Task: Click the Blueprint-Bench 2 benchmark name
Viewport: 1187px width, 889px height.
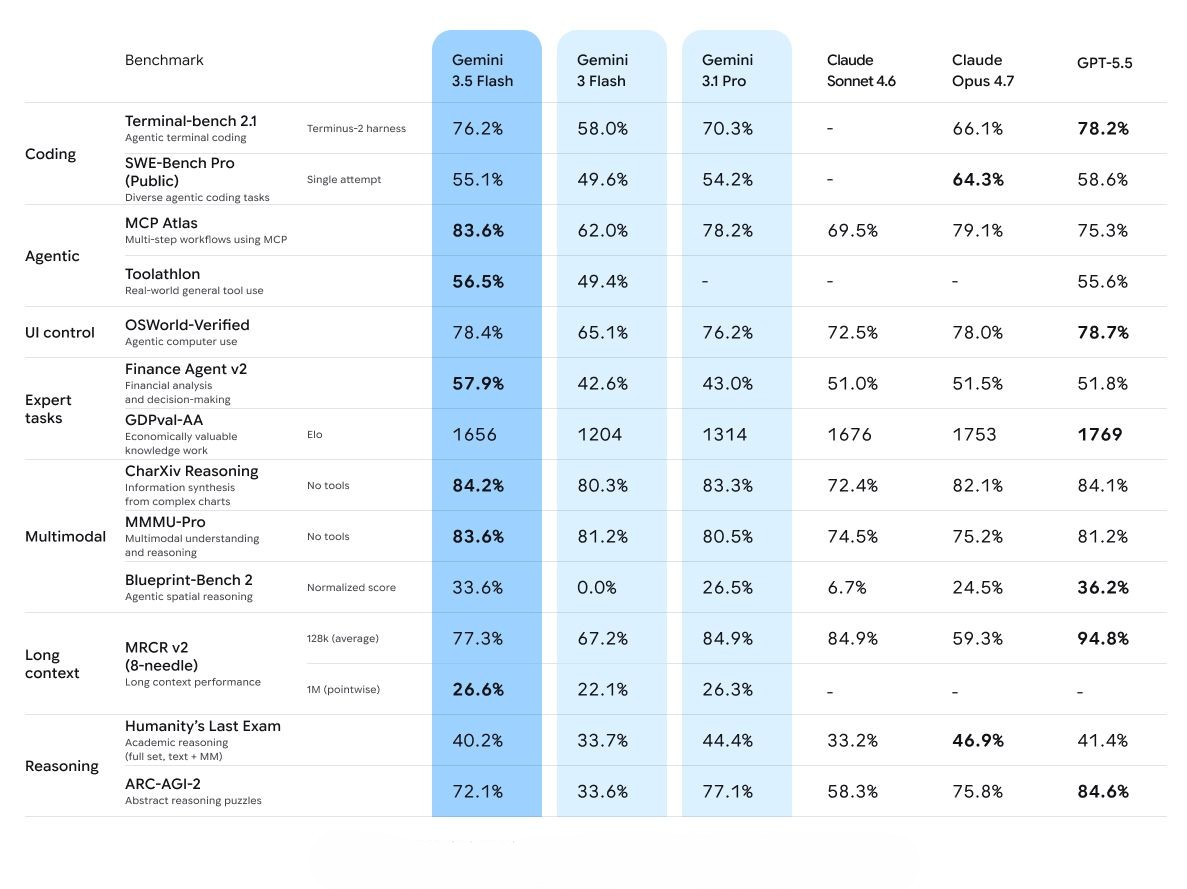Action: pos(188,580)
